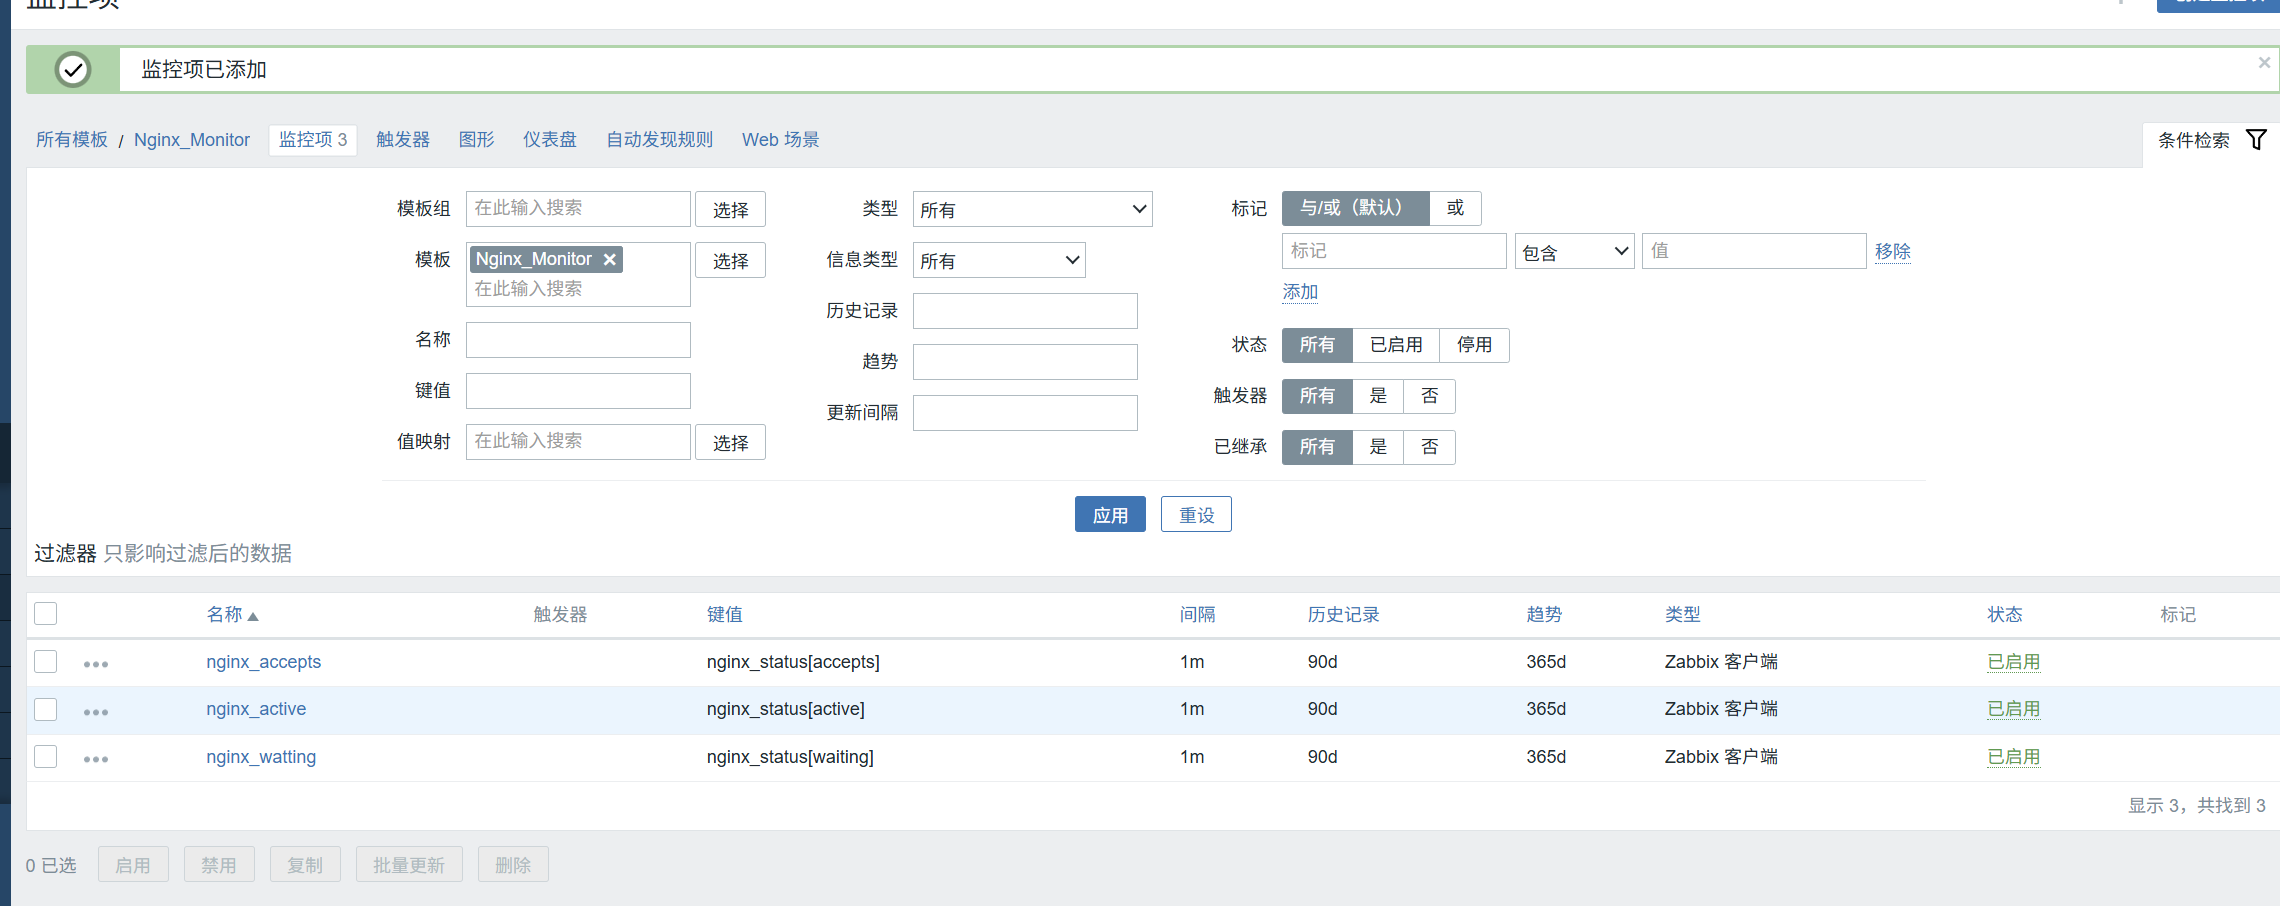The image size is (2280, 906).
Task: Open the 触发器 tab
Action: (x=403, y=140)
